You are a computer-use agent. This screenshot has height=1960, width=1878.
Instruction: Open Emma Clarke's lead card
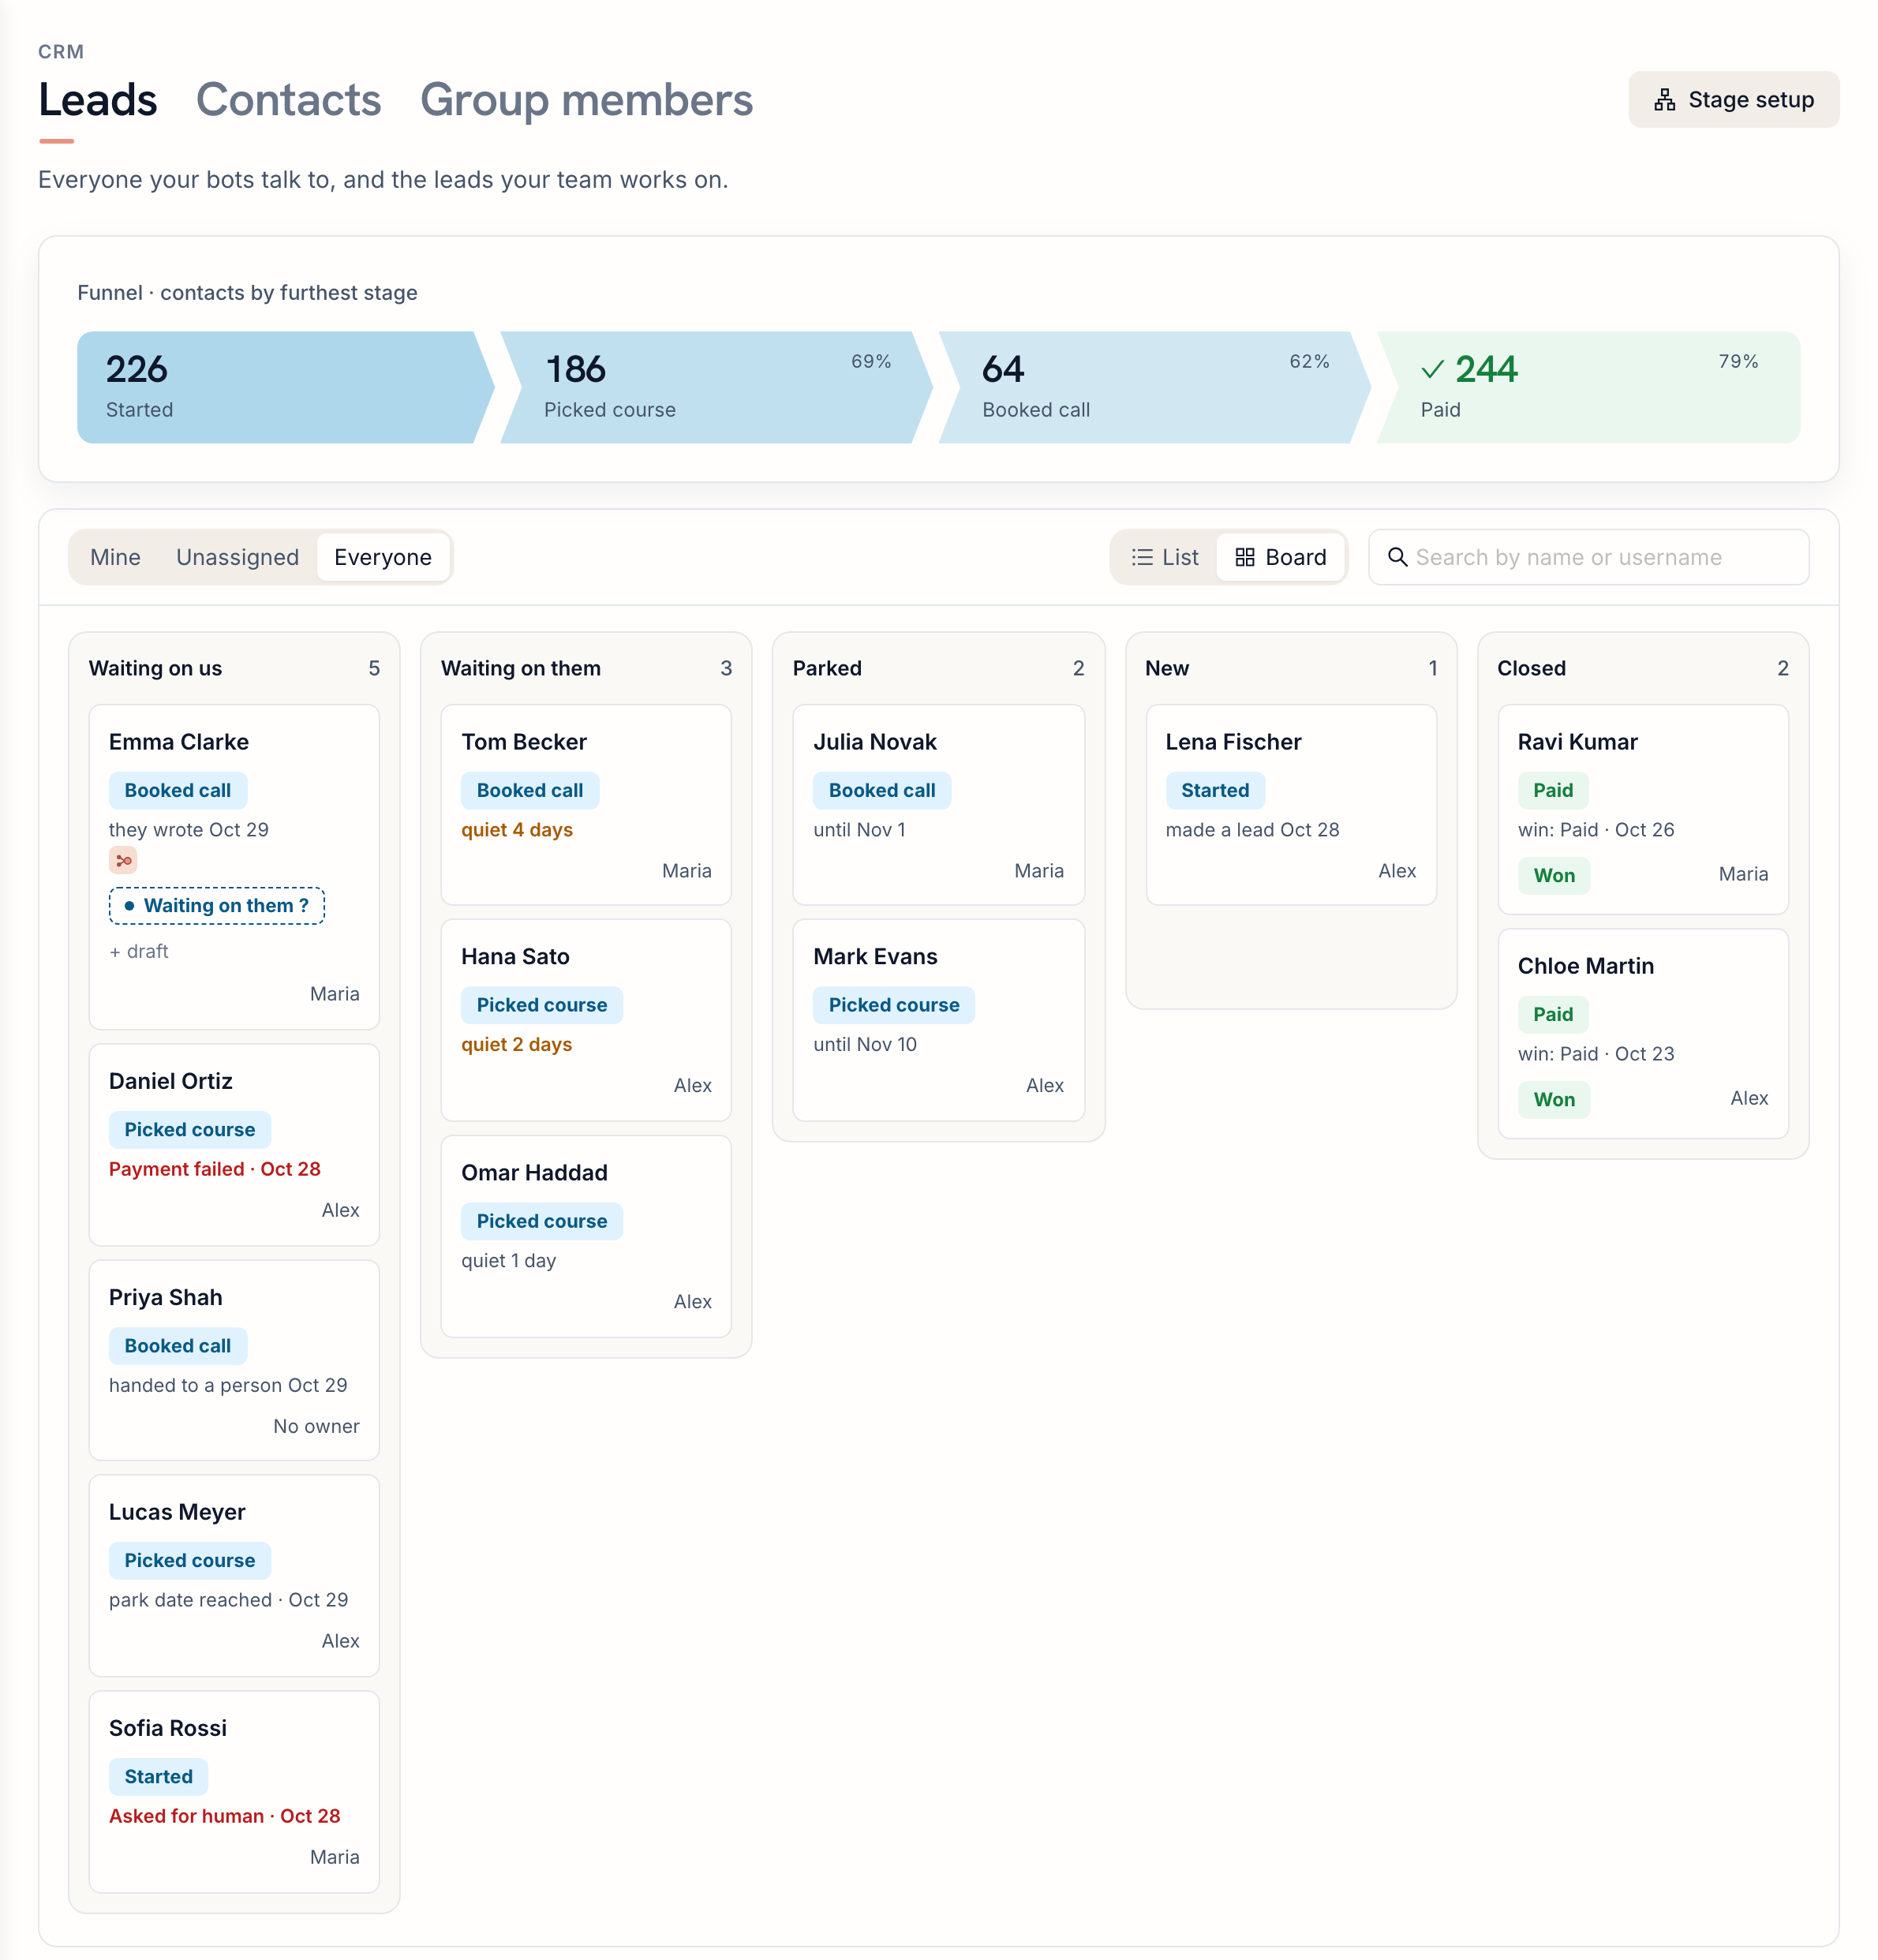pos(234,867)
